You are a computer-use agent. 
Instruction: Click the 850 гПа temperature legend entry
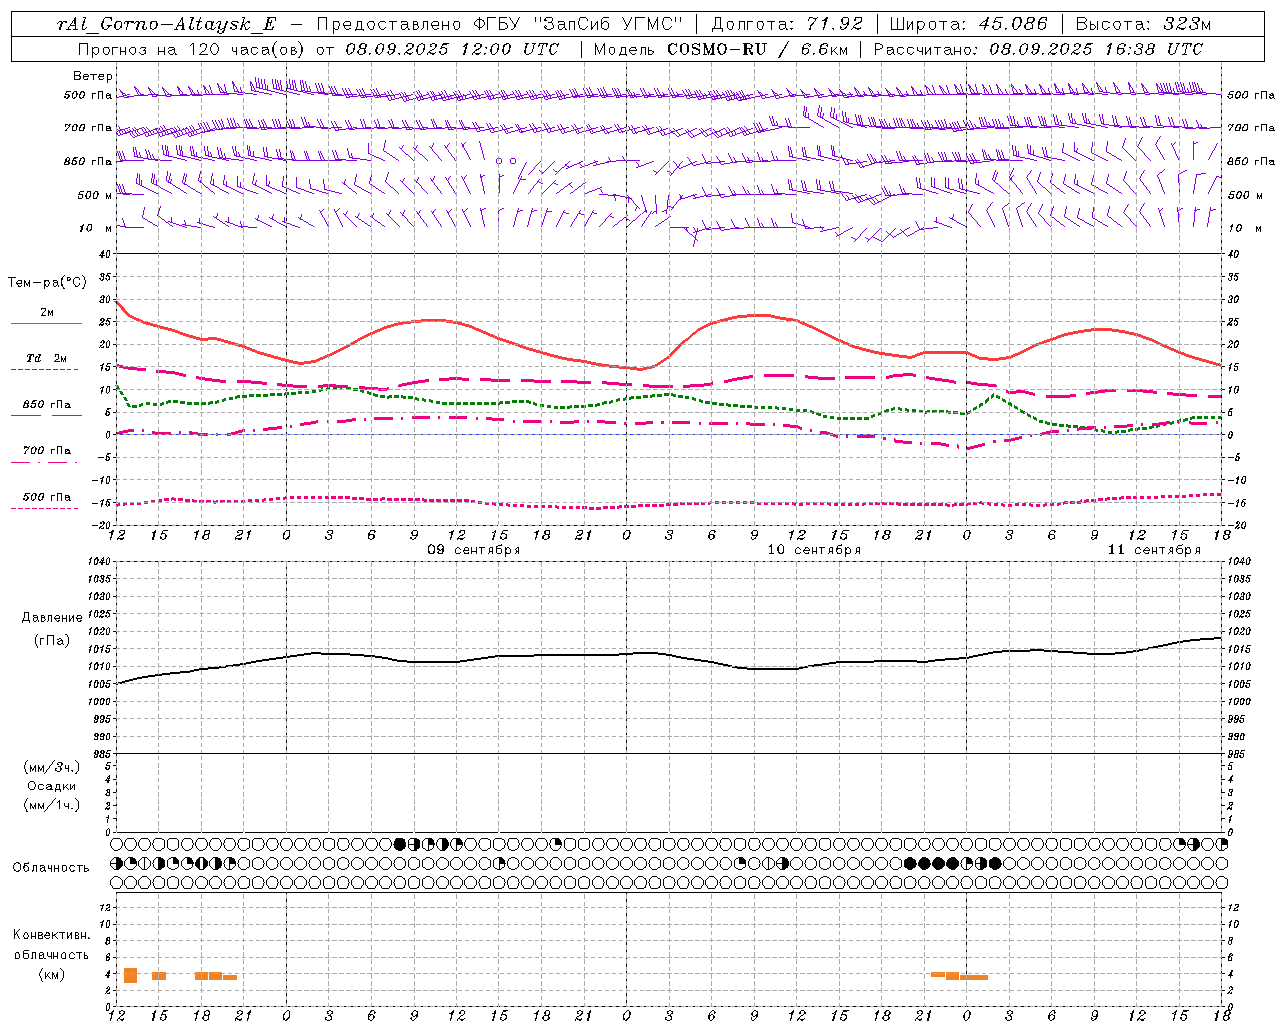click(46, 405)
